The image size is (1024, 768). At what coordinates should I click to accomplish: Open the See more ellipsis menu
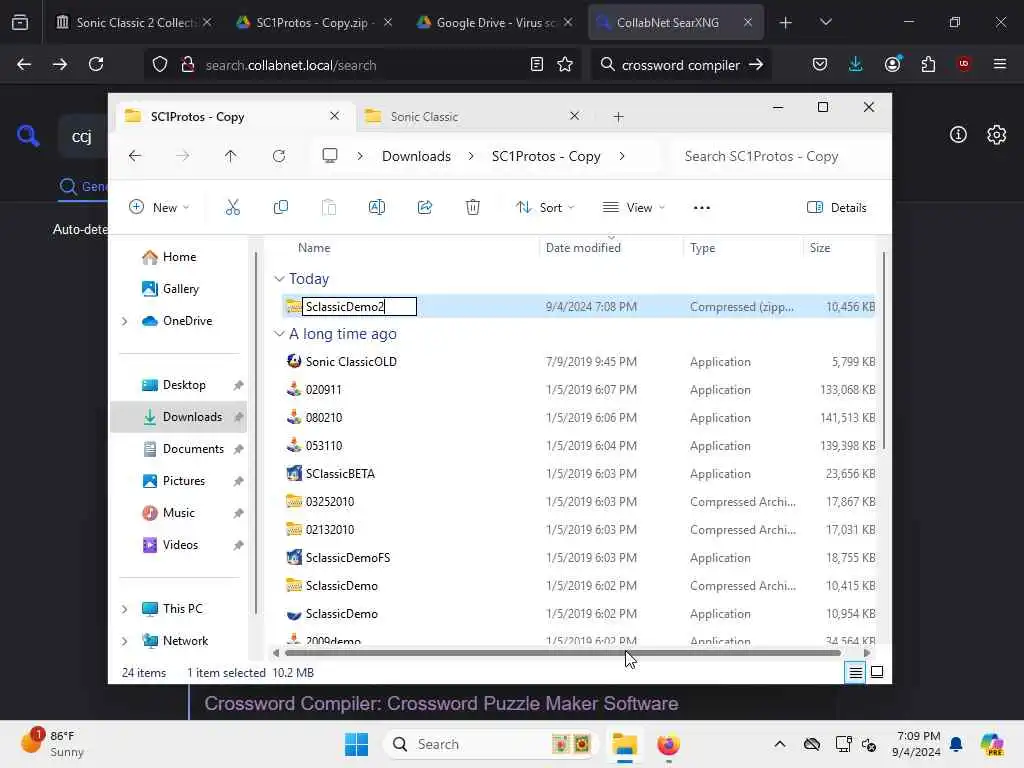click(x=701, y=208)
